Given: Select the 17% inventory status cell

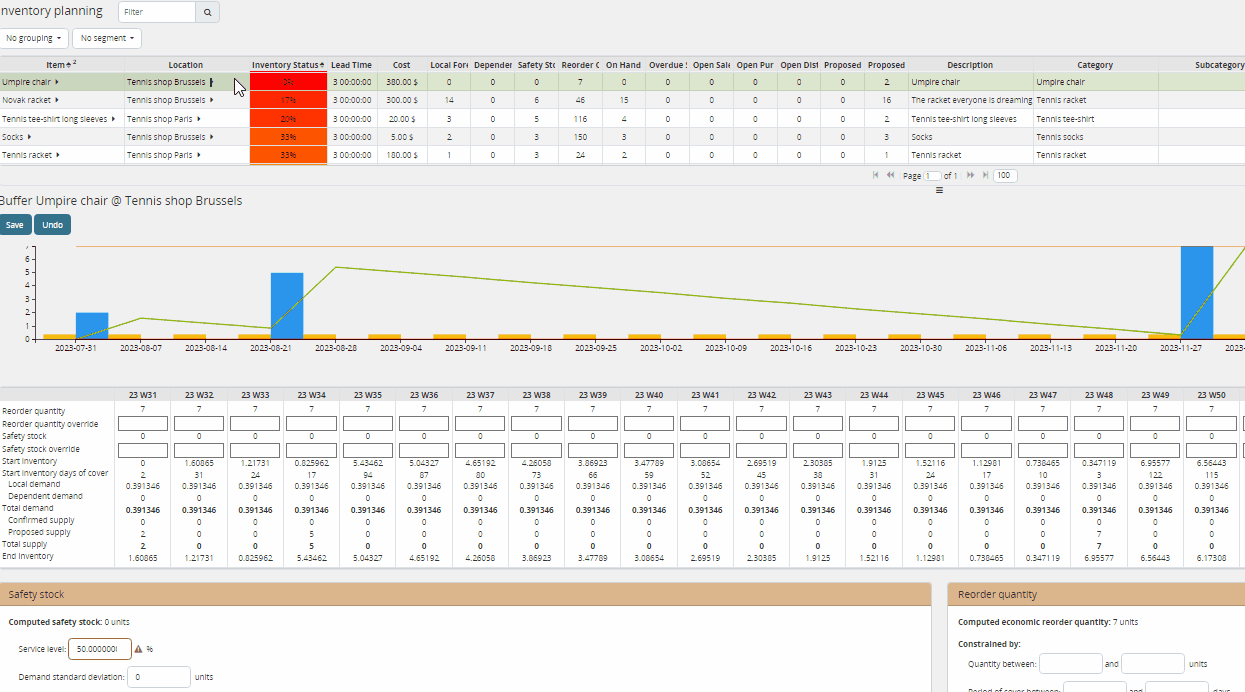Looking at the screenshot, I should [288, 100].
